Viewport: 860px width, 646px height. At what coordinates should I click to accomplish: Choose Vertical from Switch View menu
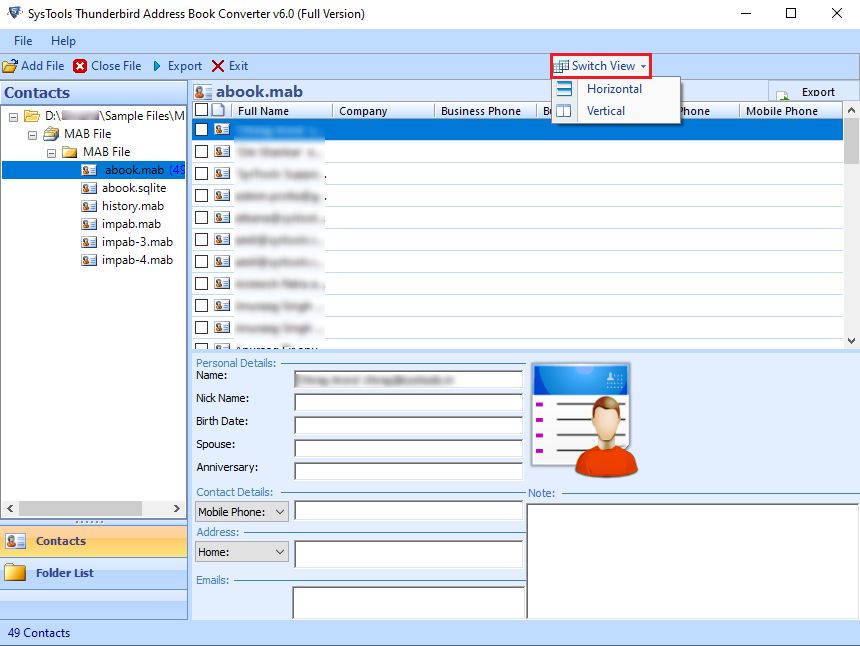tap(606, 111)
